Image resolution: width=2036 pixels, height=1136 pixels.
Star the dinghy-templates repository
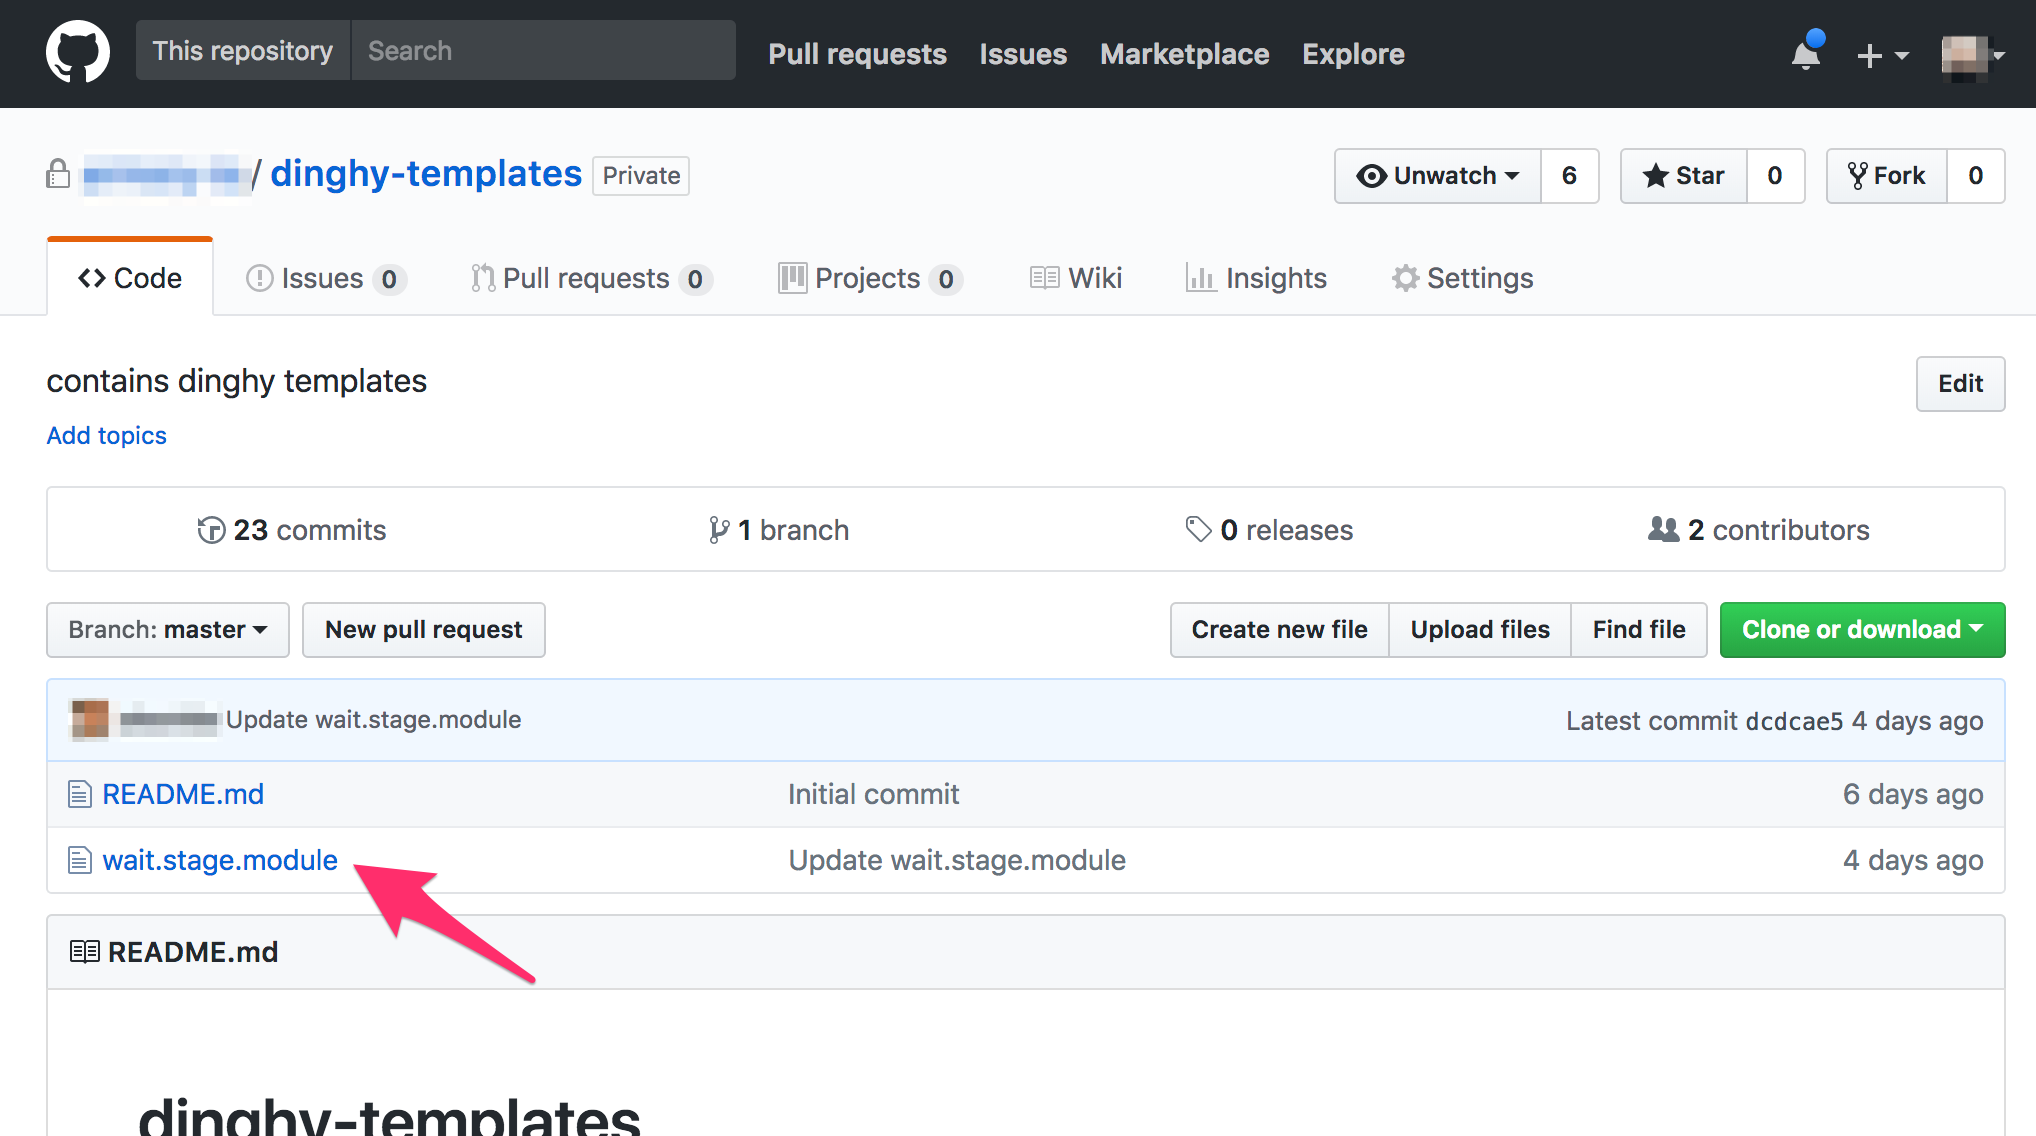coord(1684,176)
